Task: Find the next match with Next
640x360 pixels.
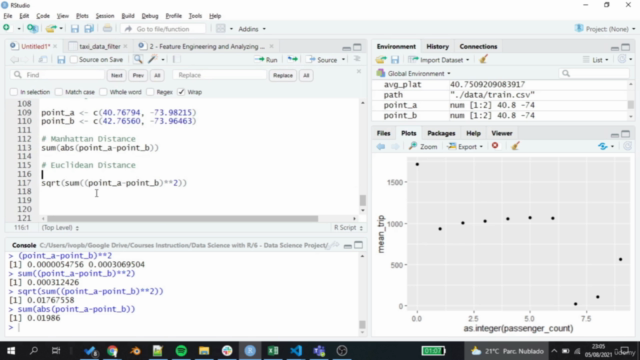Action: [x=116, y=75]
